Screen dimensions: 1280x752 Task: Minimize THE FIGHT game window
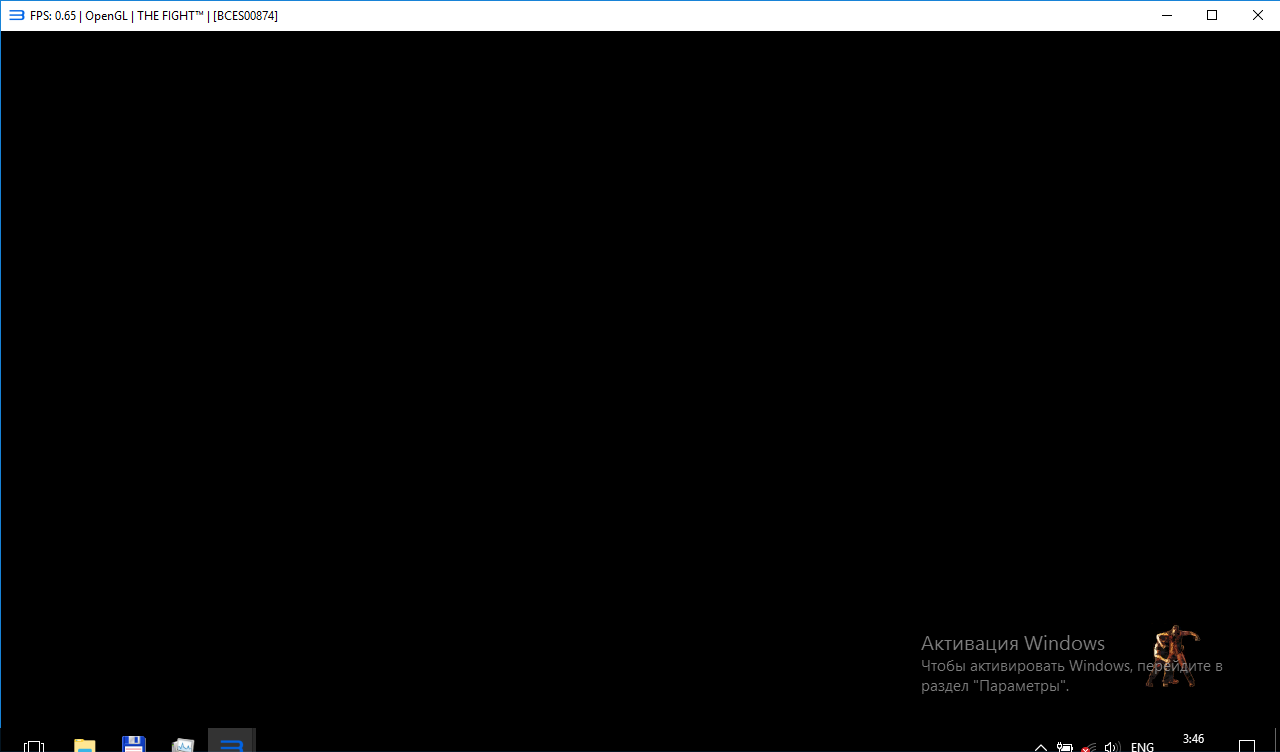pos(1166,15)
